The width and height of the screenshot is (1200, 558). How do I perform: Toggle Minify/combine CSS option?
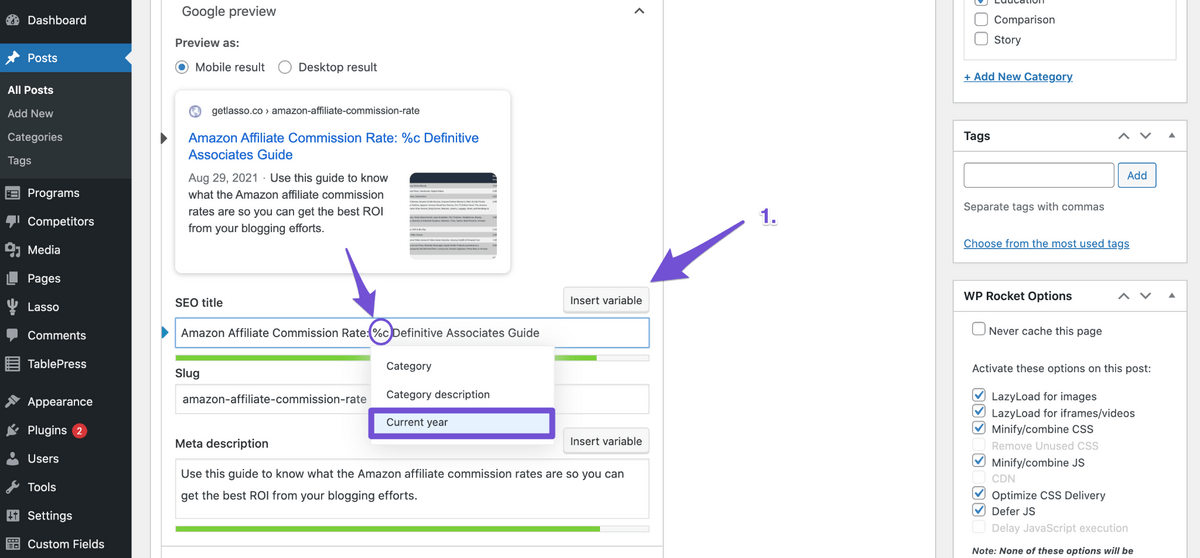tap(979, 428)
